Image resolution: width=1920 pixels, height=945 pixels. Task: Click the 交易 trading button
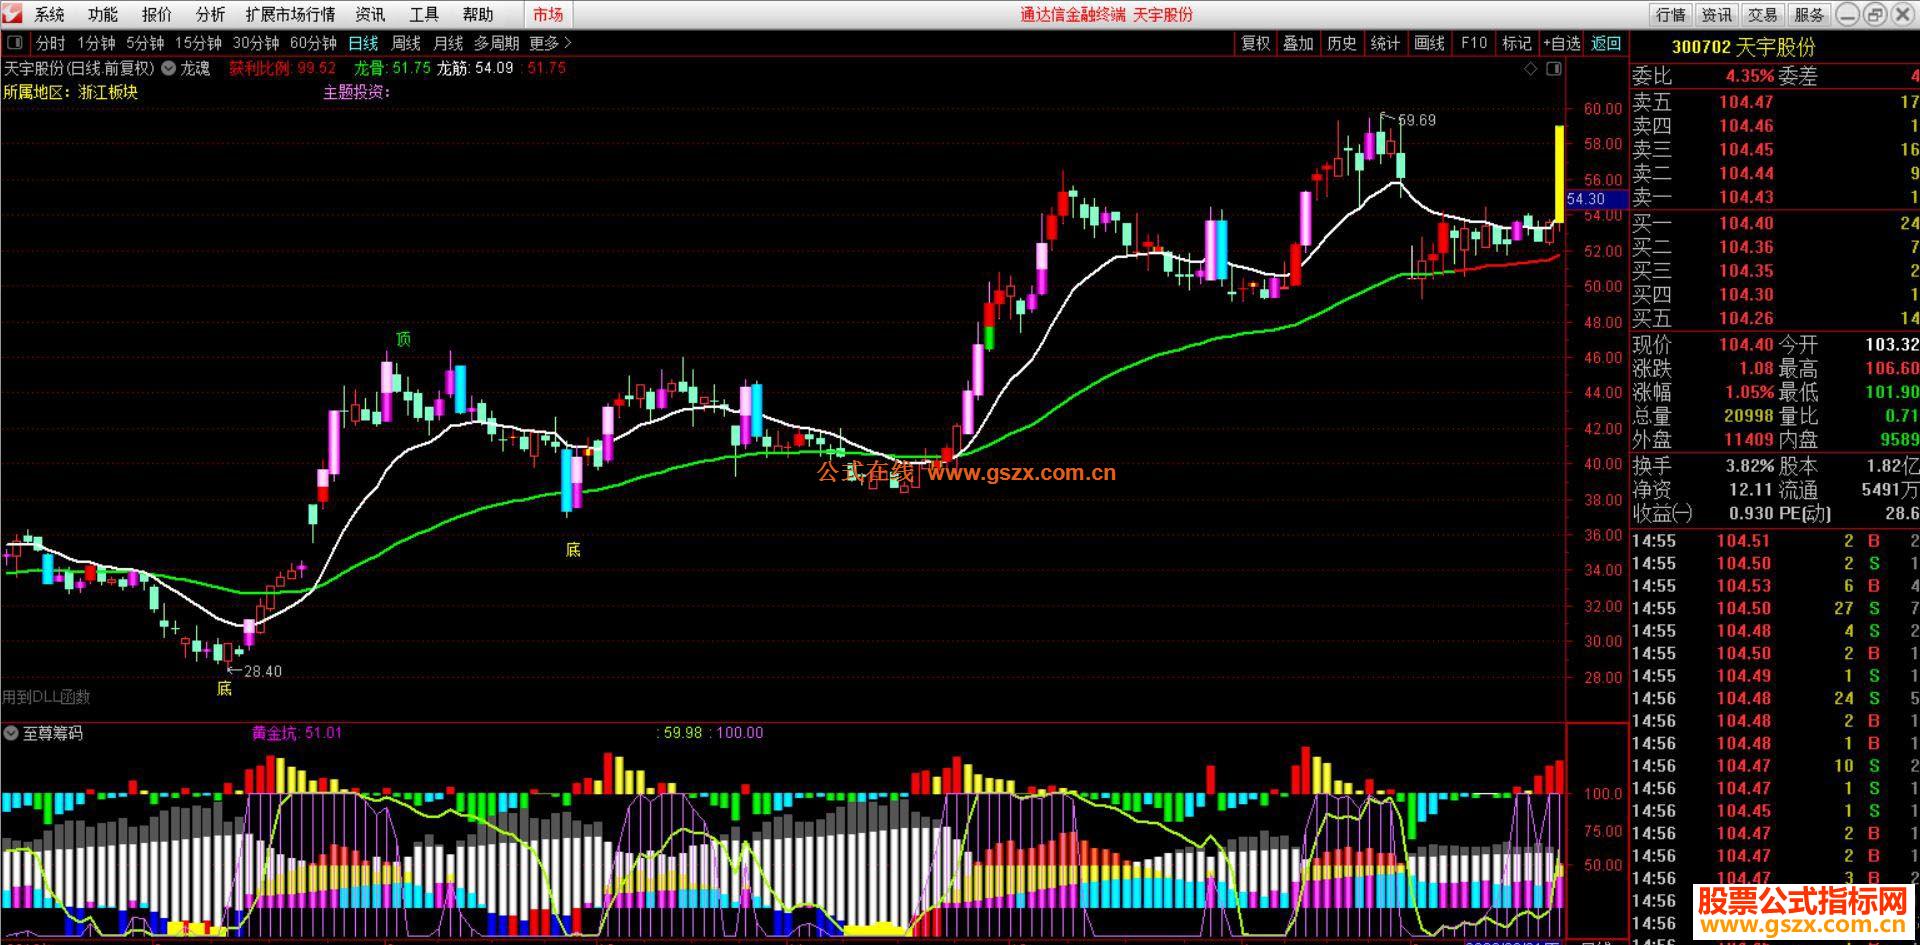[1763, 14]
